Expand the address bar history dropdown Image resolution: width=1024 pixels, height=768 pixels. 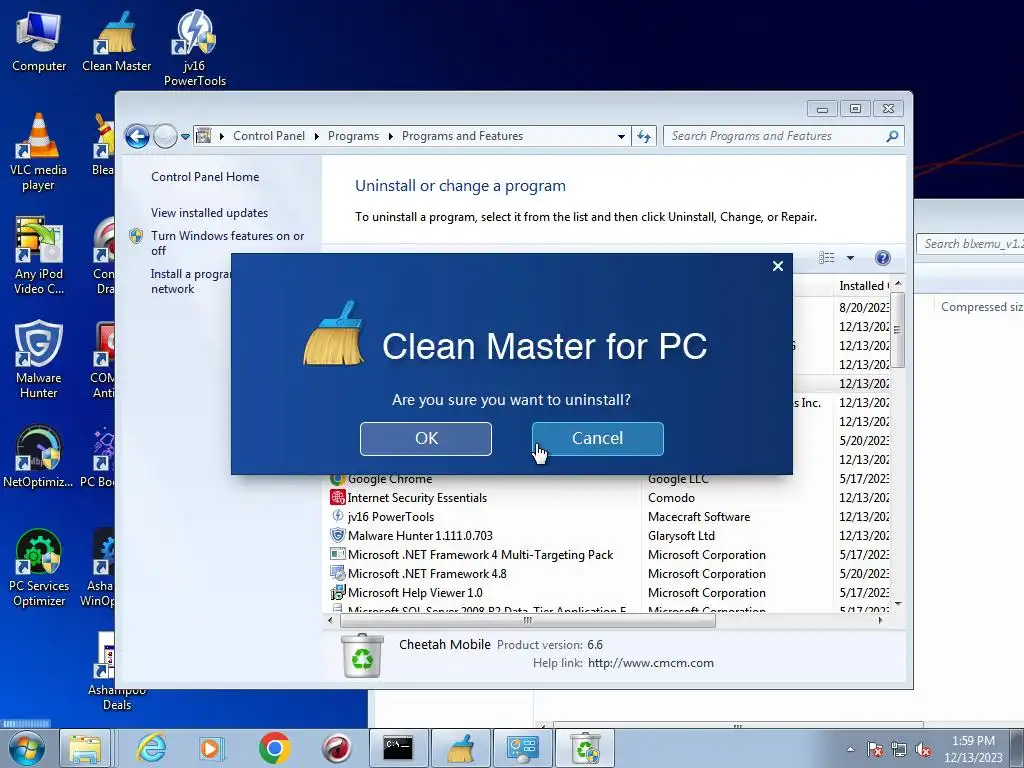tap(621, 136)
